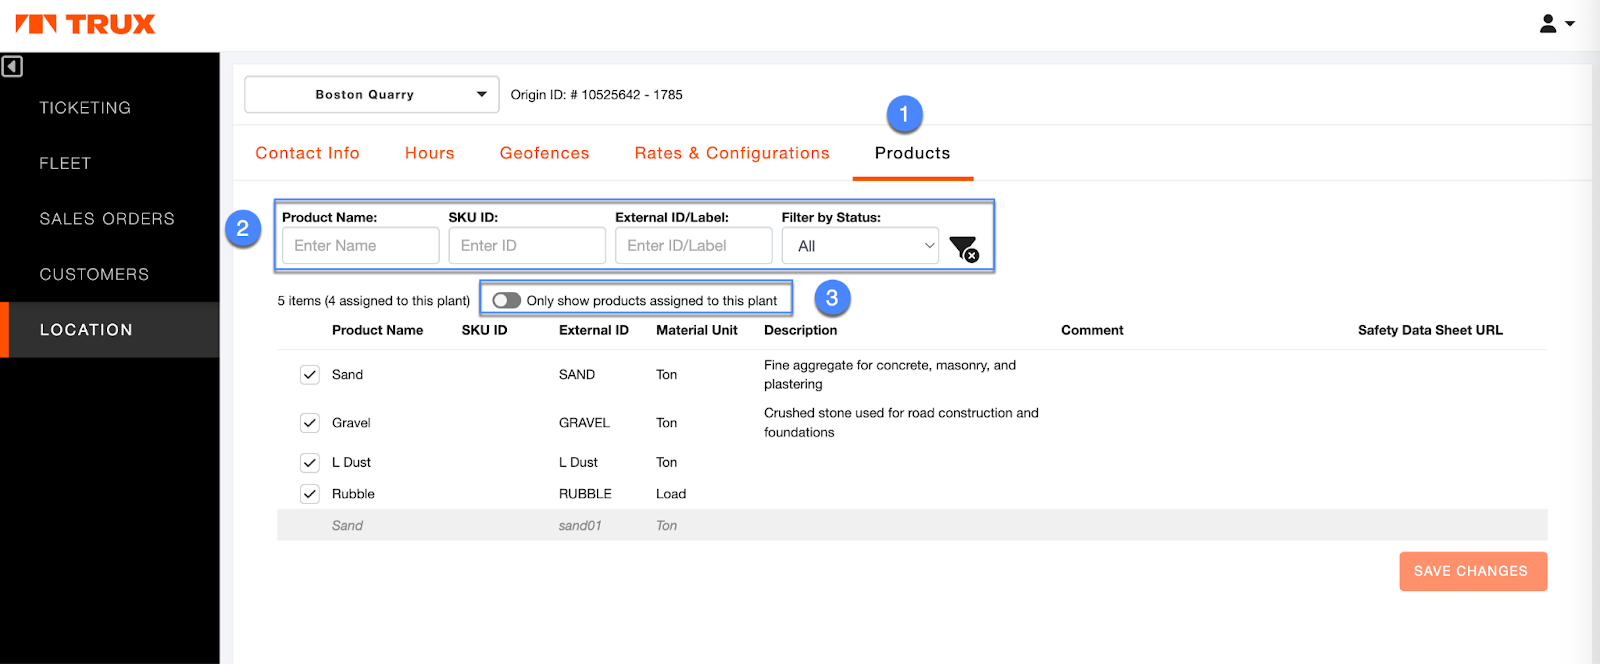This screenshot has width=1600, height=664.
Task: Go to the Geofences tab
Action: (544, 153)
